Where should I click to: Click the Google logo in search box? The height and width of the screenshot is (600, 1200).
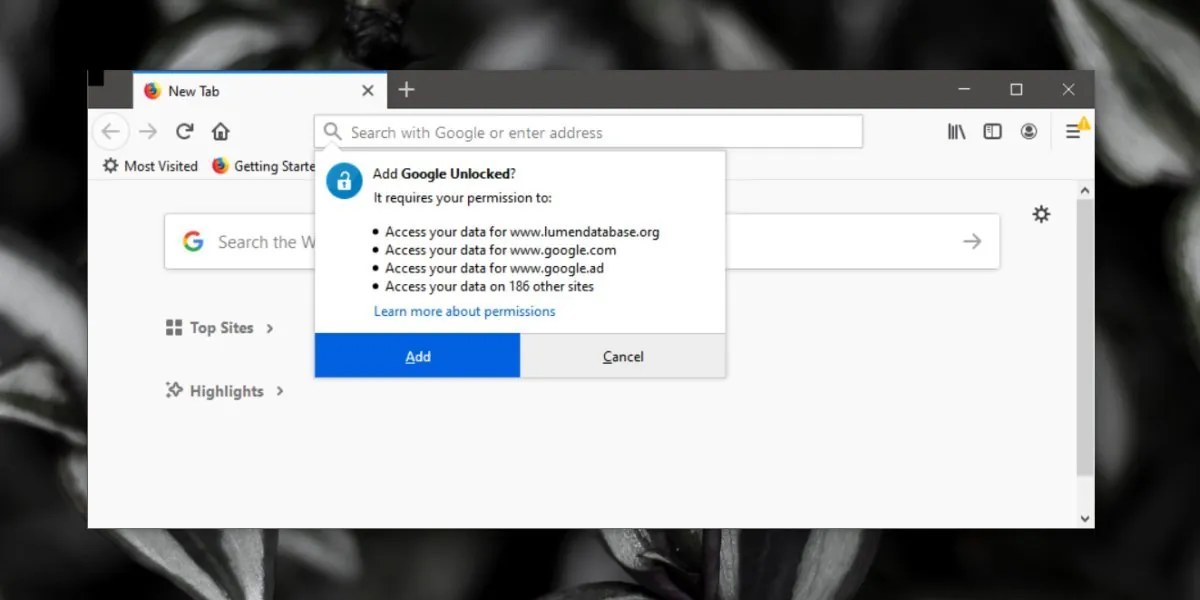[x=193, y=241]
